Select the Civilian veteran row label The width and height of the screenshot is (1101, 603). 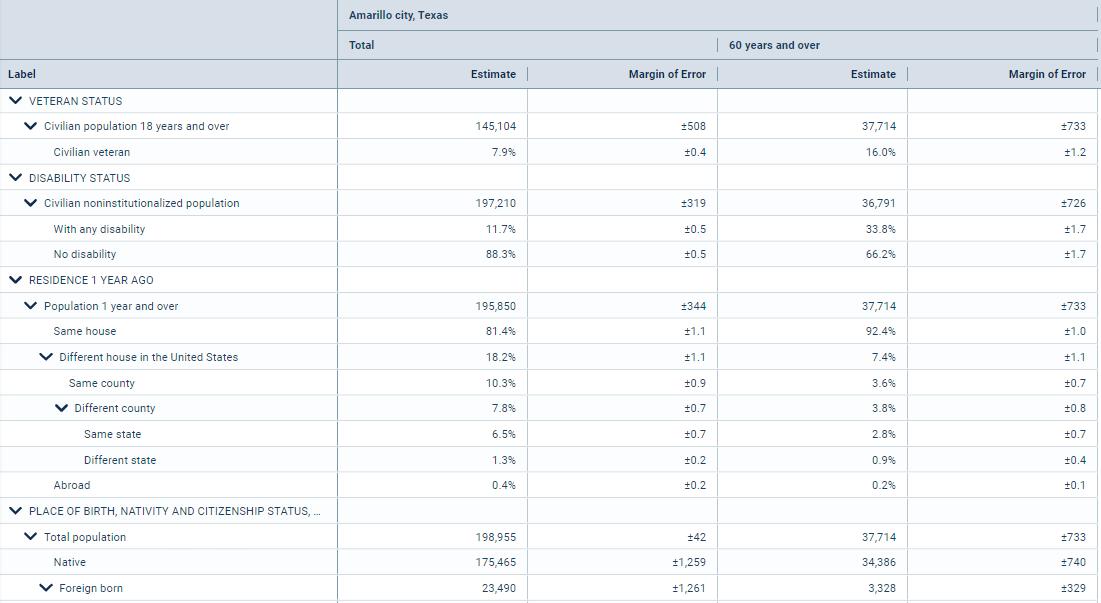[92, 152]
